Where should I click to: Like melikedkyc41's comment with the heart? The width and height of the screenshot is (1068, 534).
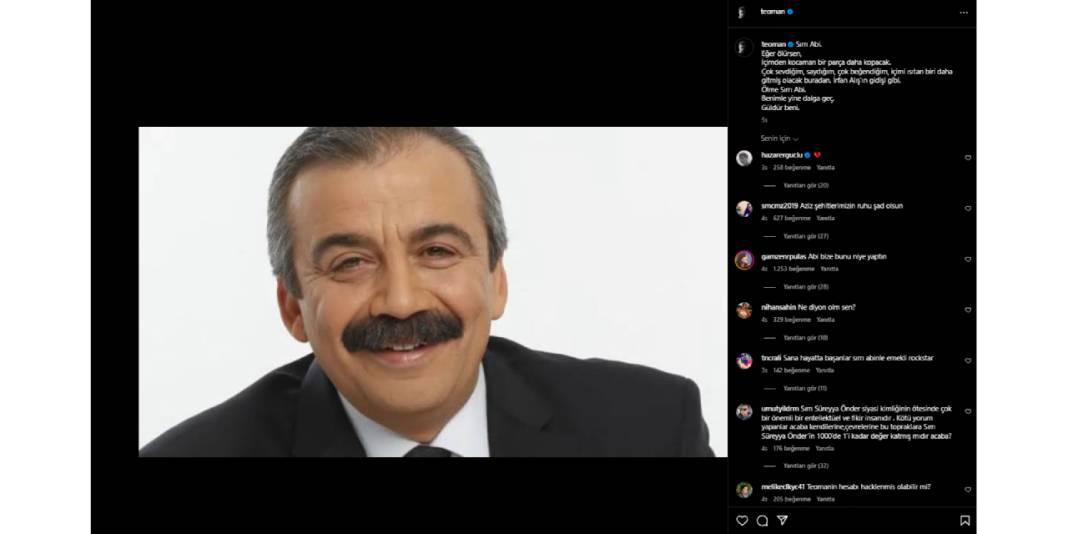967,489
